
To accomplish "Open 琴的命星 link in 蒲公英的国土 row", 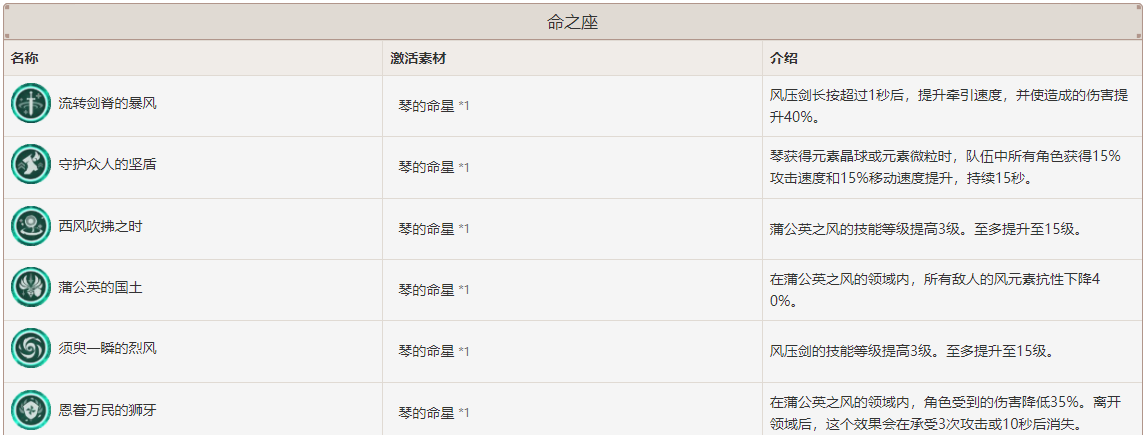I will click(427, 290).
